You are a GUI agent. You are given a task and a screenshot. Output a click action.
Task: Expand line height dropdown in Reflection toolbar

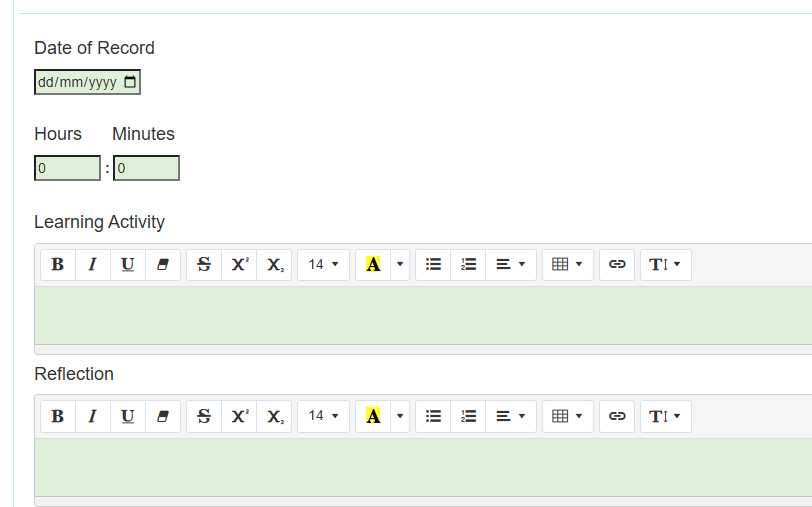coord(665,416)
